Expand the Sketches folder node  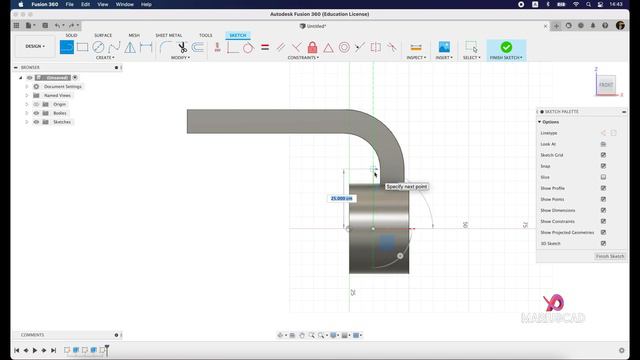(27, 122)
